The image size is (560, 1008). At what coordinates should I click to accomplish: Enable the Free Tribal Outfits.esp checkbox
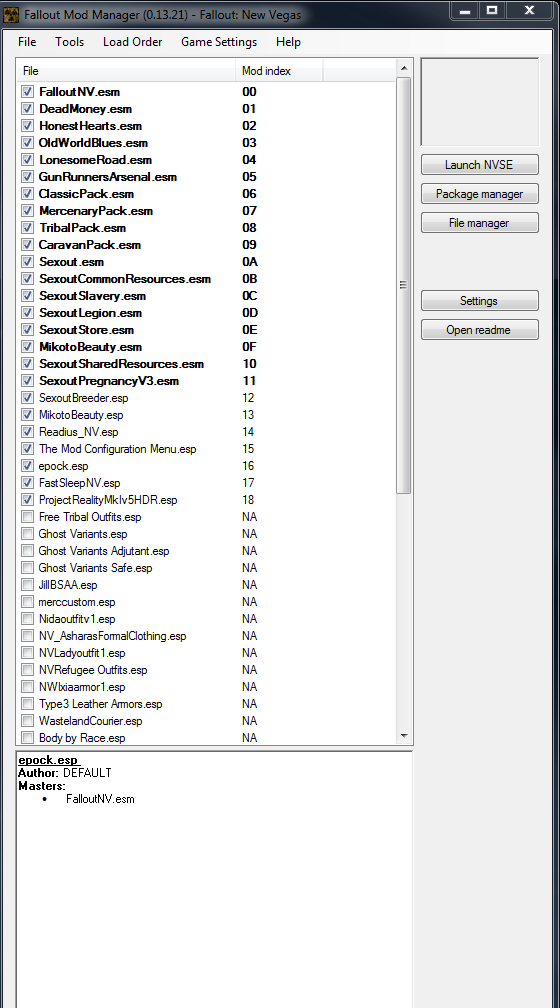(x=28, y=517)
